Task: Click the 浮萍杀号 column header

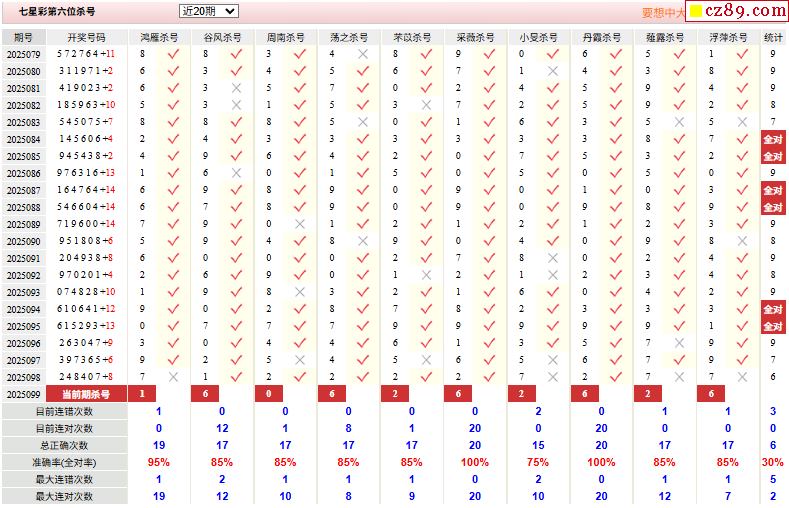Action: 728,38
